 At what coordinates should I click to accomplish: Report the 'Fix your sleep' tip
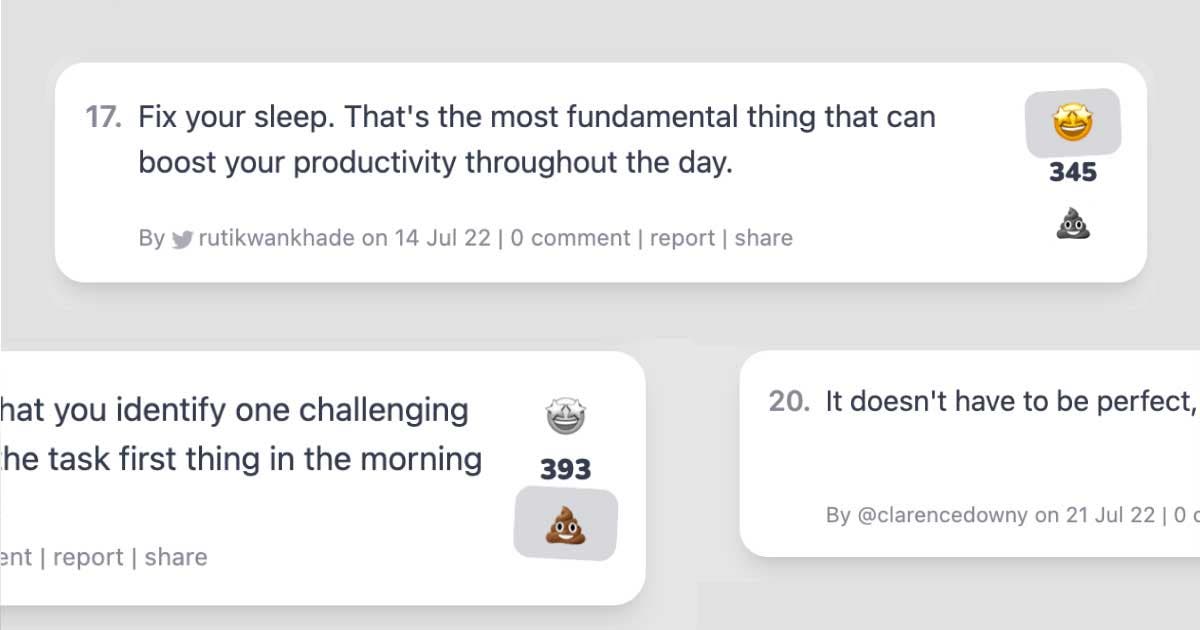click(682, 238)
